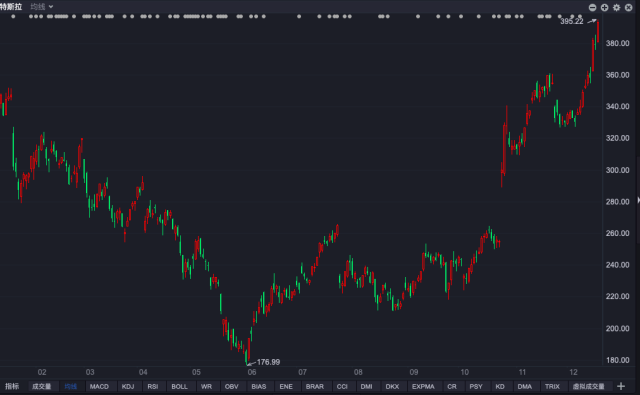Click the 12 month label on time axis
The image size is (640, 395).
[573, 372]
